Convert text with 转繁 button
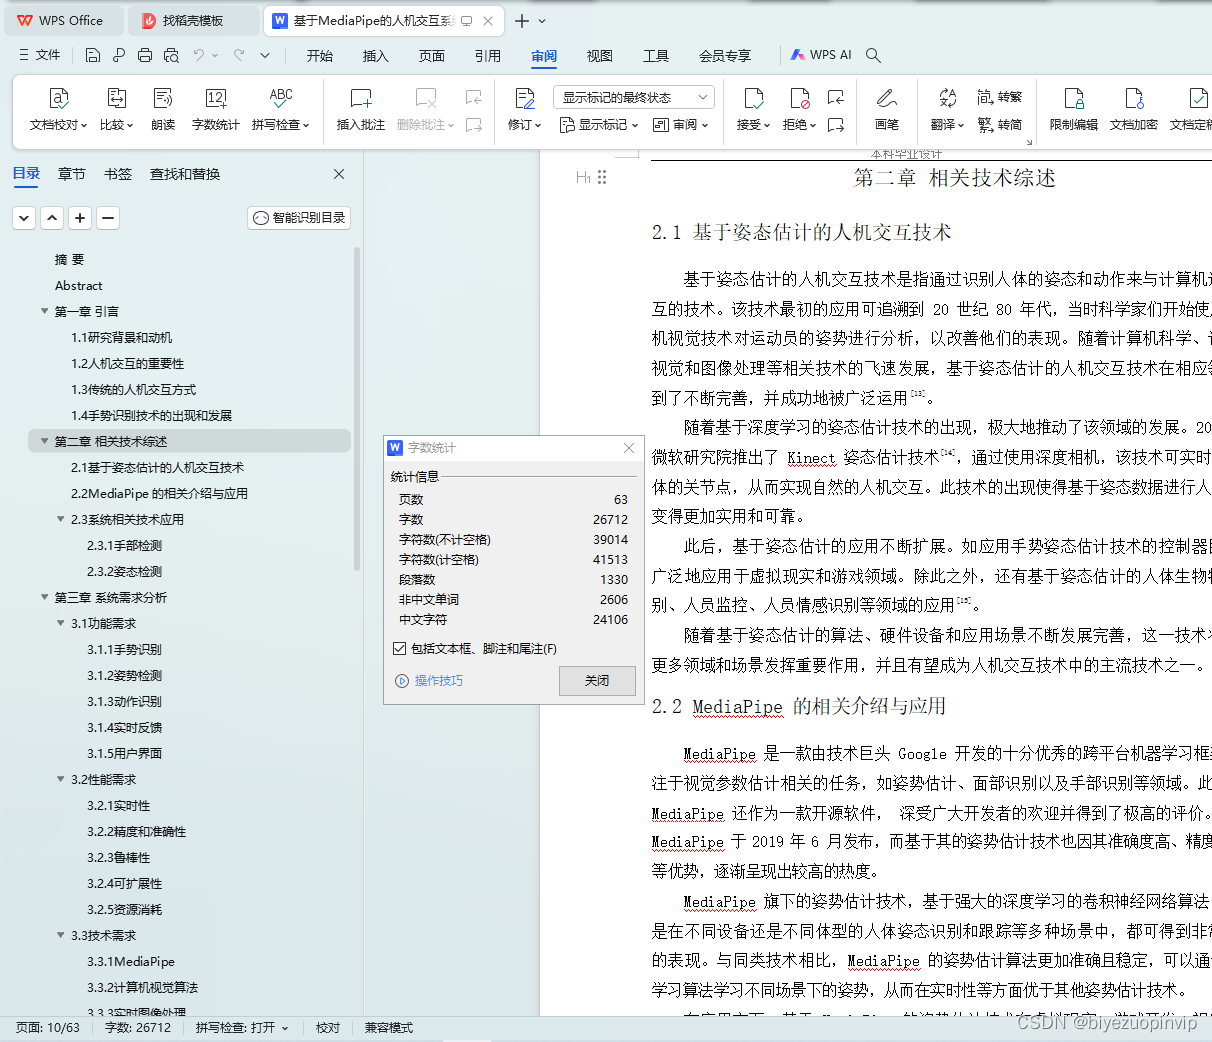The width and height of the screenshot is (1212, 1042). tap(1000, 97)
